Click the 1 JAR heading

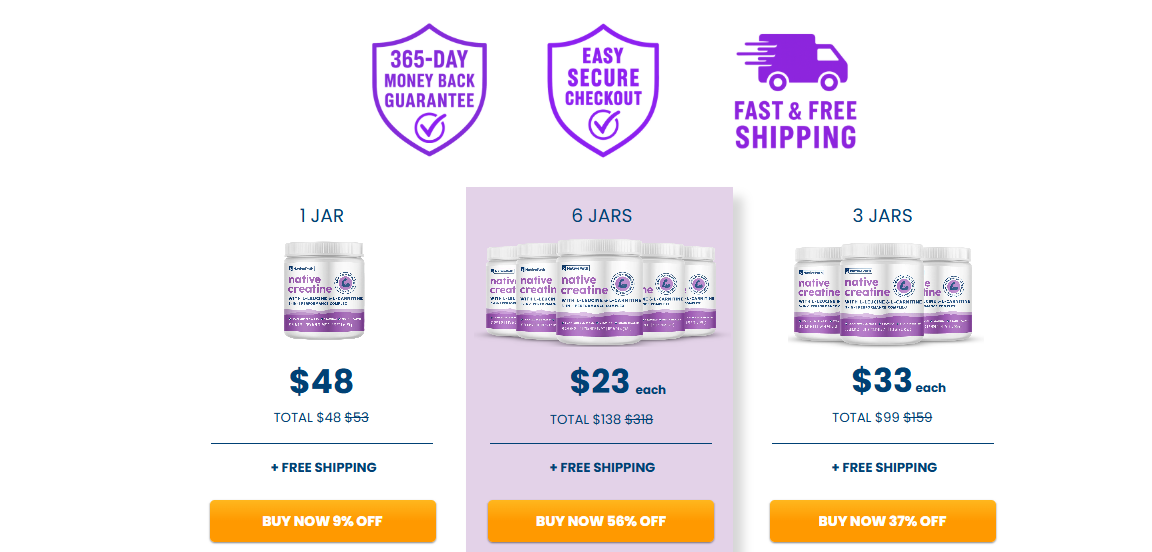[322, 216]
